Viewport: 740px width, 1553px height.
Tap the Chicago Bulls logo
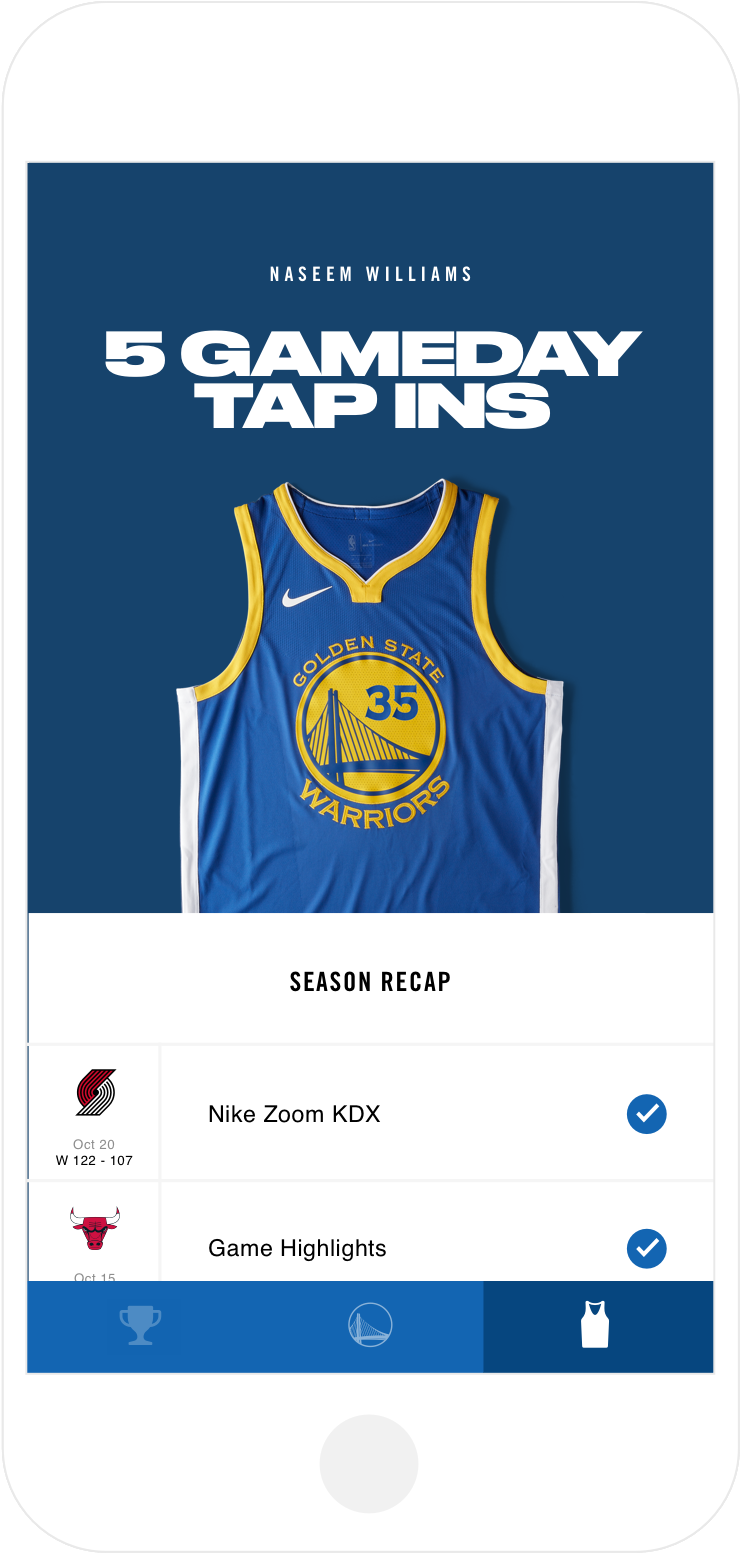click(x=95, y=1228)
